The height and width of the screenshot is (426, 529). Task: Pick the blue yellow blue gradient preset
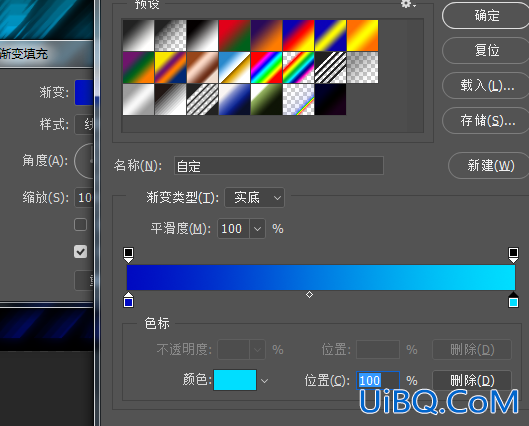(330, 35)
